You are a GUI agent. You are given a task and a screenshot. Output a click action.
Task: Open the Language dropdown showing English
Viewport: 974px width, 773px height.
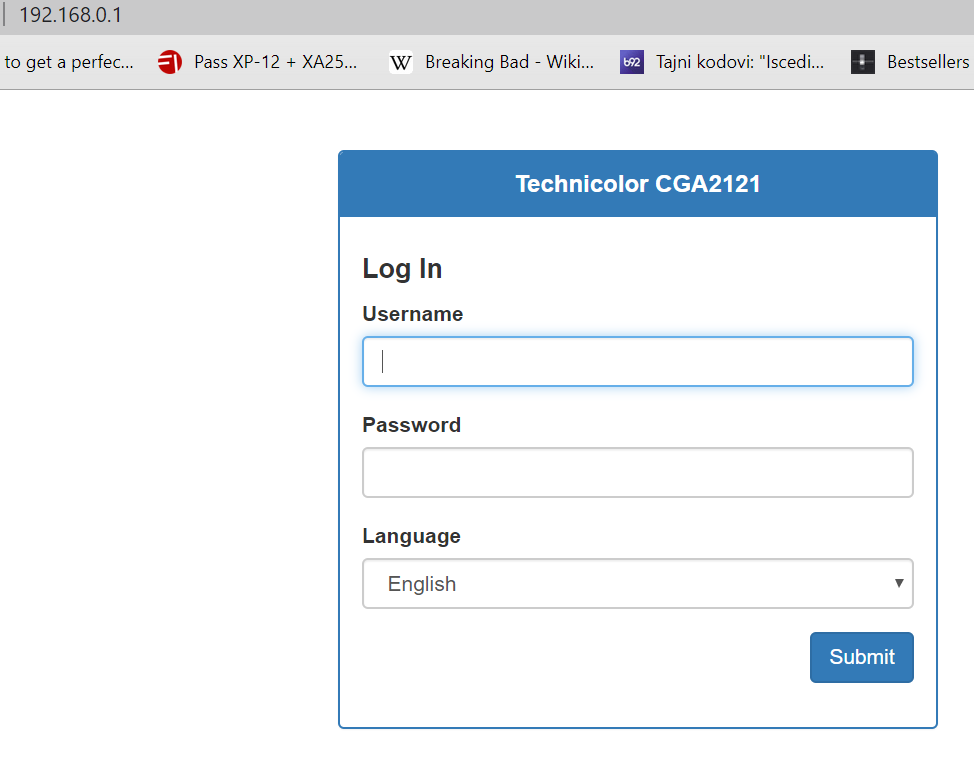coord(637,583)
